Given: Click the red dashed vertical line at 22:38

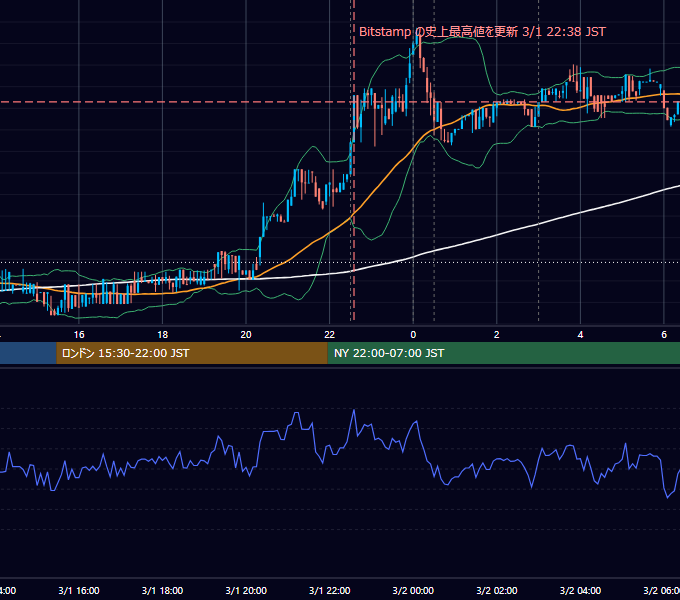Looking at the screenshot, I should (x=354, y=160).
